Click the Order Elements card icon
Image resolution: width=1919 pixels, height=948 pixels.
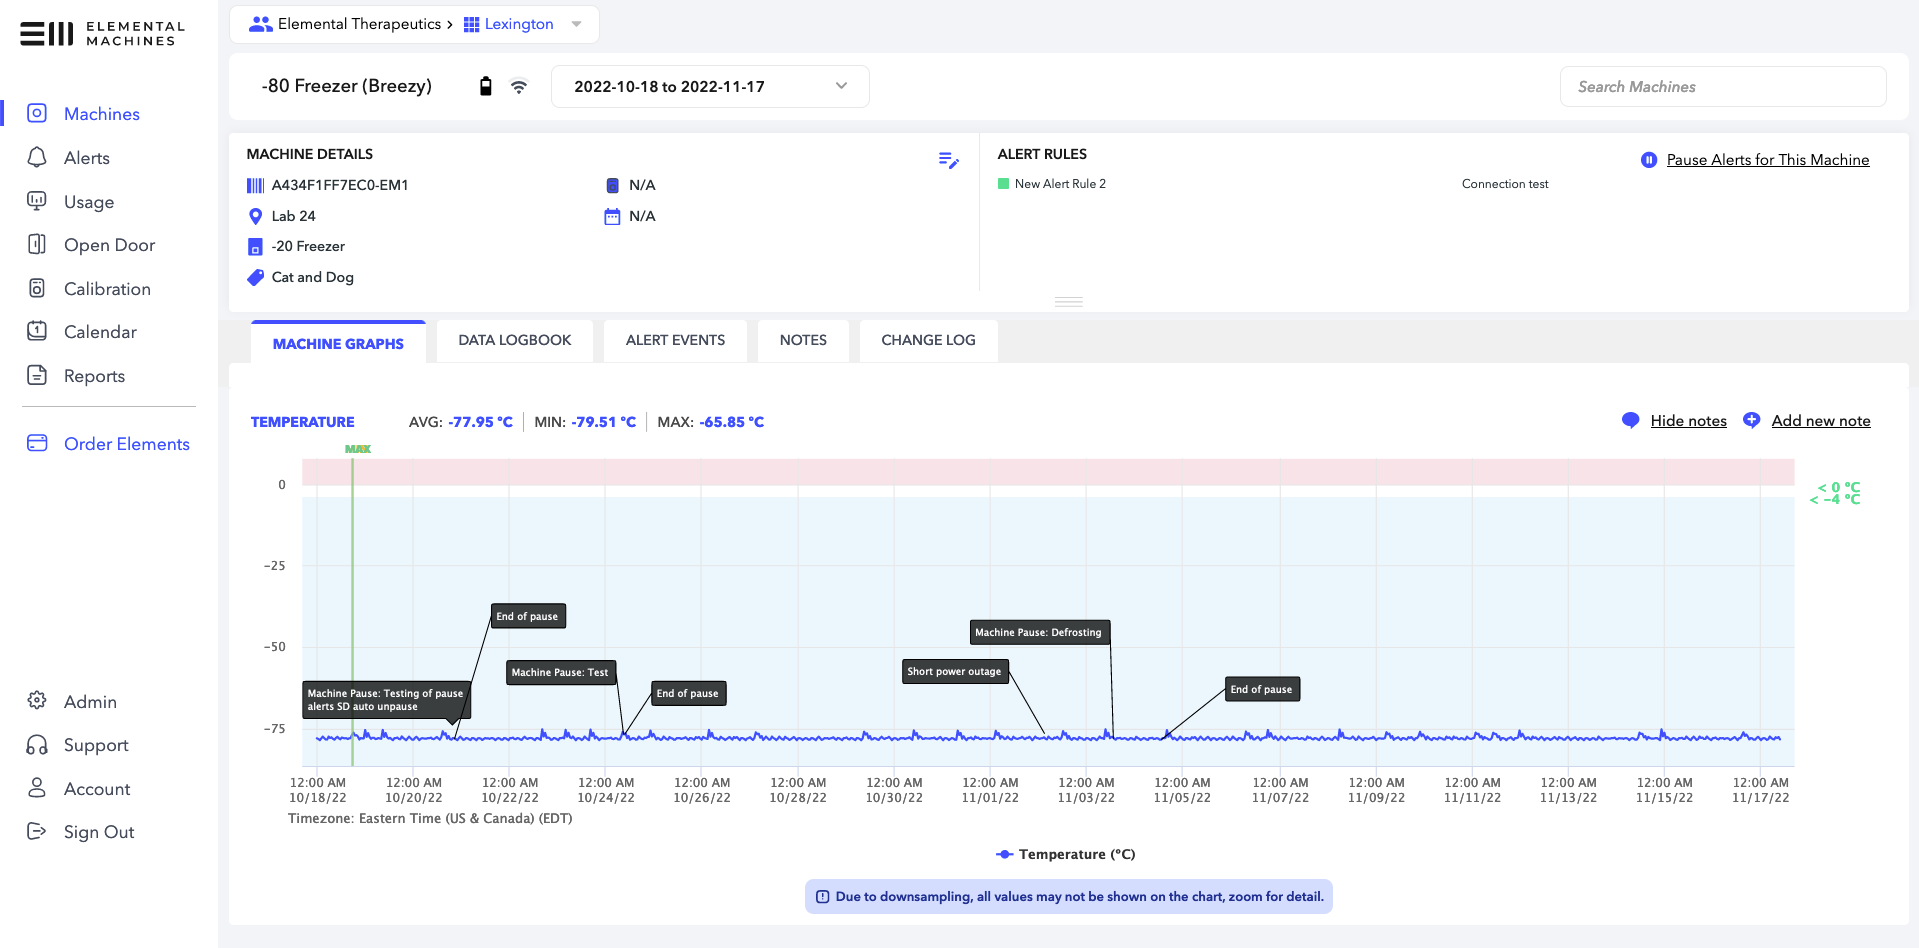coord(37,443)
